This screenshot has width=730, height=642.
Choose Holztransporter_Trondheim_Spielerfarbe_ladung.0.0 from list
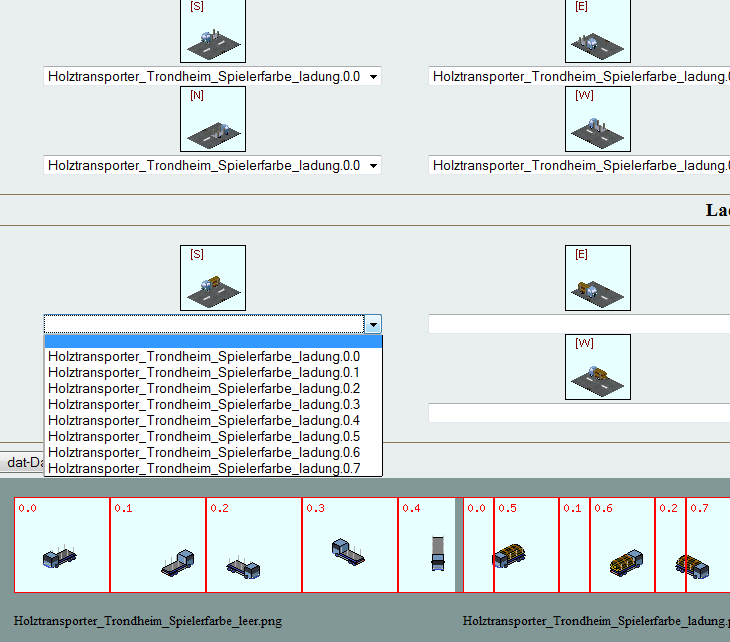pos(204,356)
